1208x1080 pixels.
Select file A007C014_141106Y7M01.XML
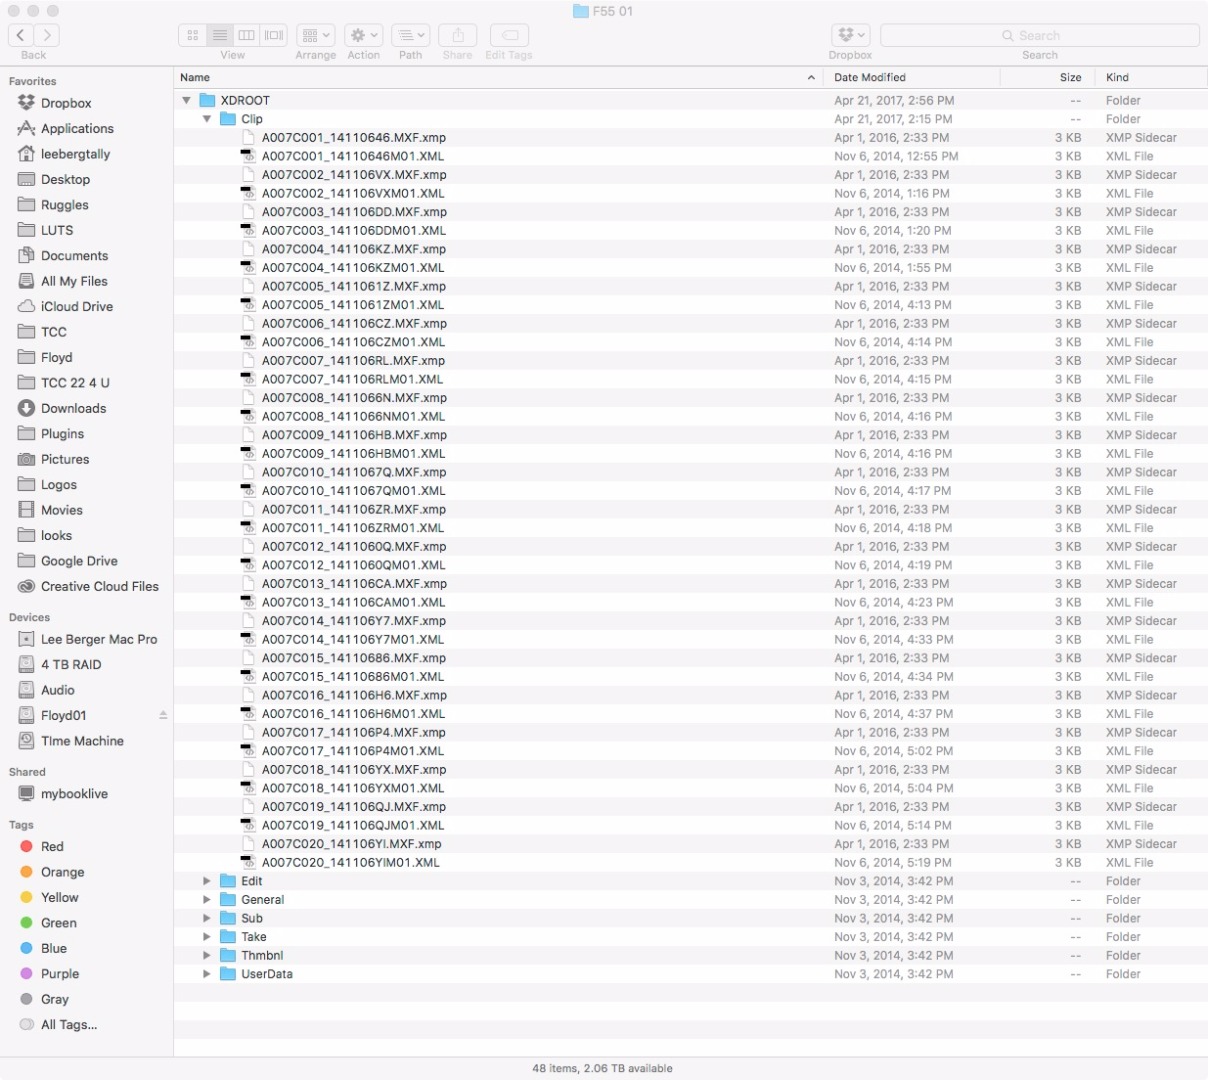(x=353, y=639)
